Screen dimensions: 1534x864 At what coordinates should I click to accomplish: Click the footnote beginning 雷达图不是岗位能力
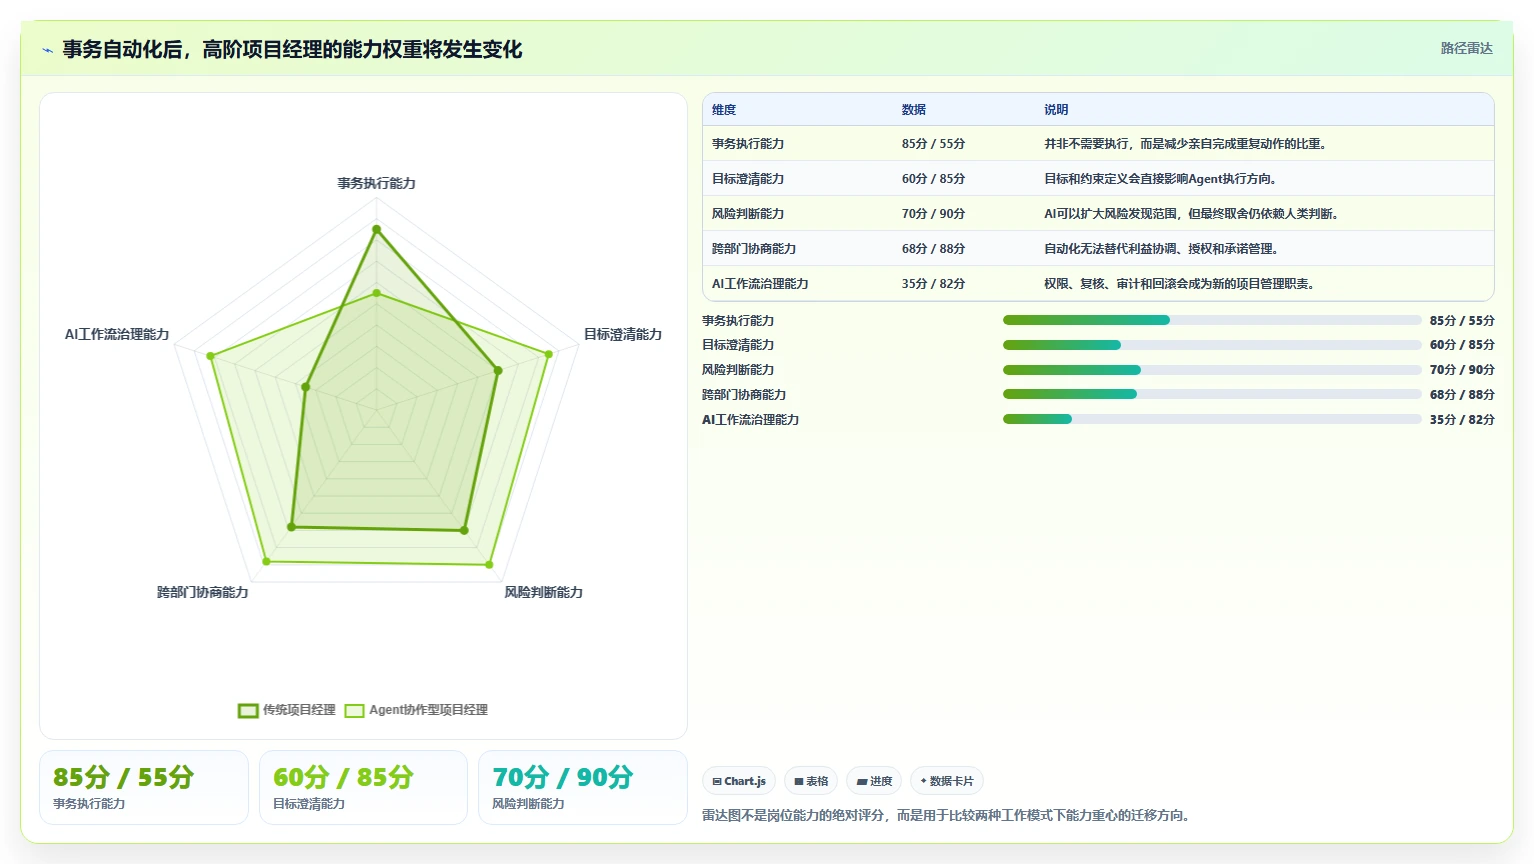948,816
